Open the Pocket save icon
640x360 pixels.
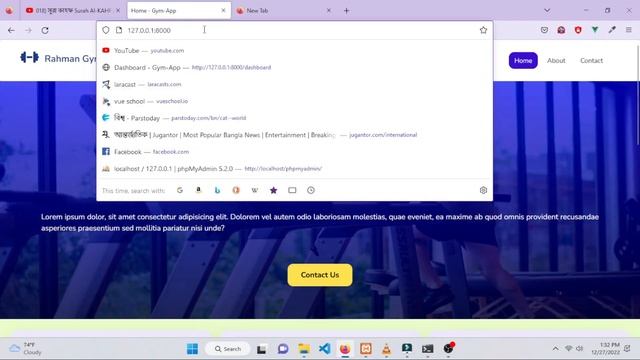tap(544, 30)
